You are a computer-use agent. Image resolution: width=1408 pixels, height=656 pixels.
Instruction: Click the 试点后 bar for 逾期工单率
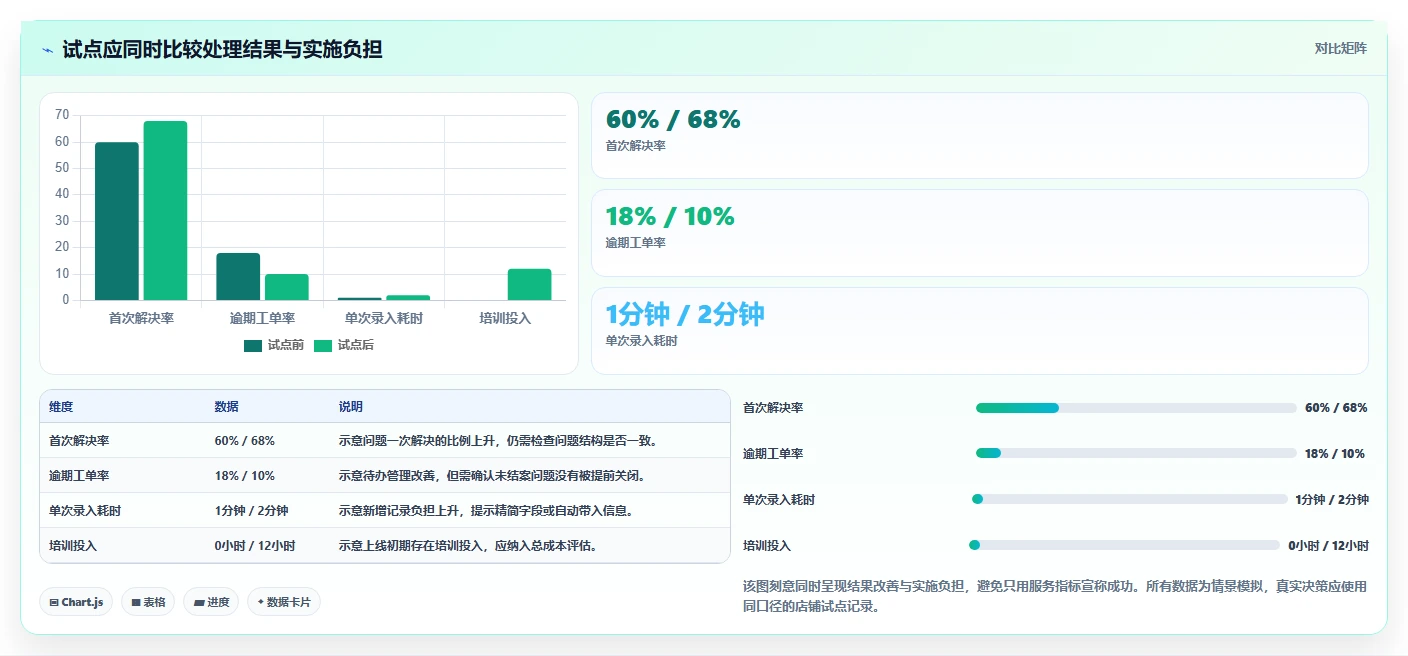pyautogui.click(x=286, y=287)
